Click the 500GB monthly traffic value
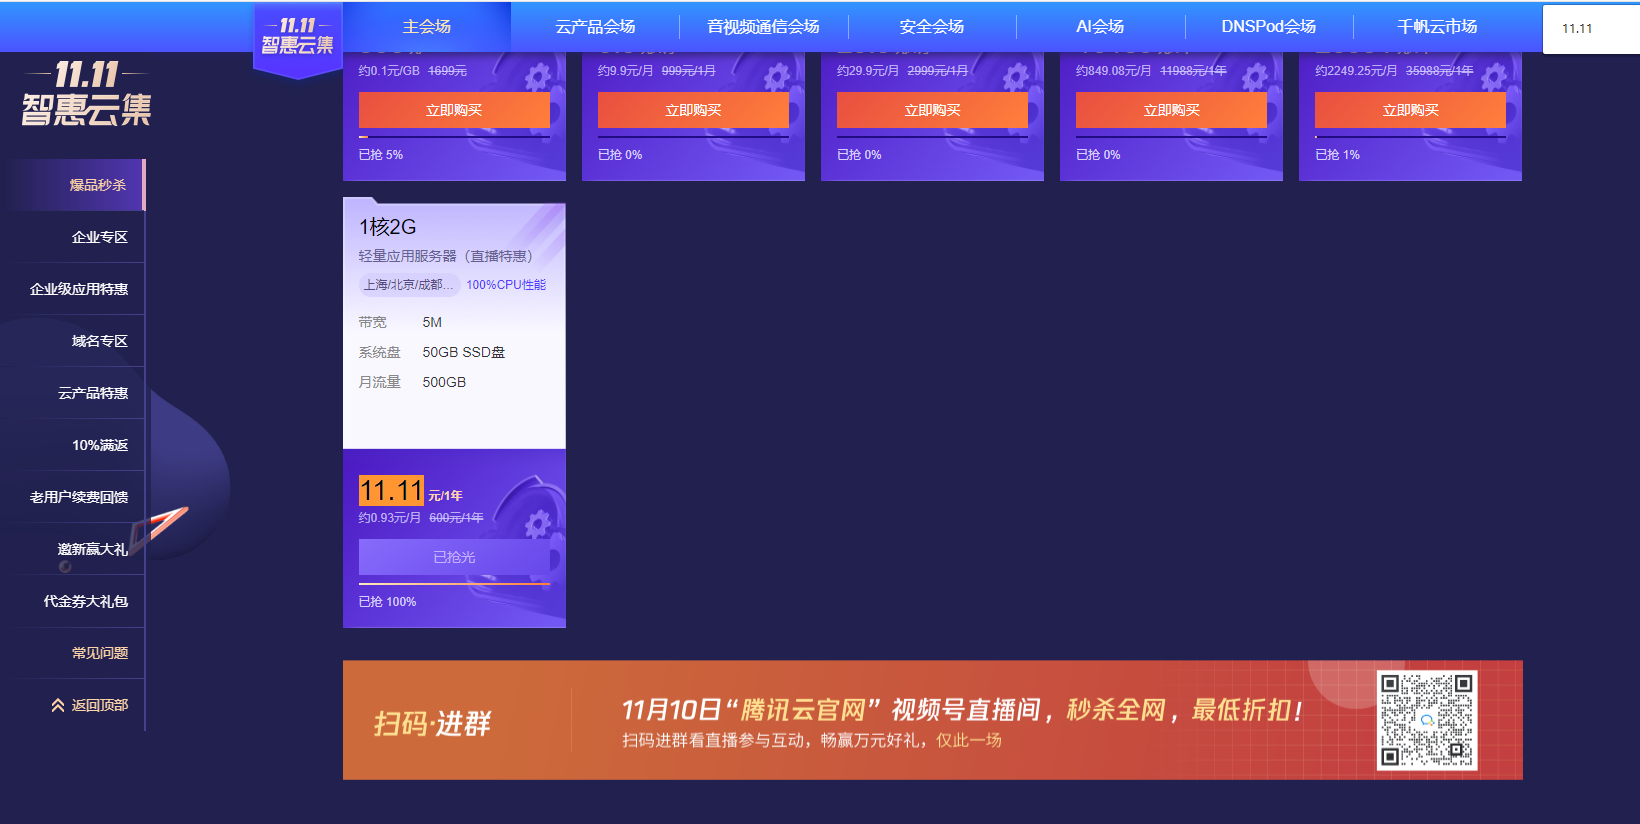The height and width of the screenshot is (824, 1640). coord(444,382)
